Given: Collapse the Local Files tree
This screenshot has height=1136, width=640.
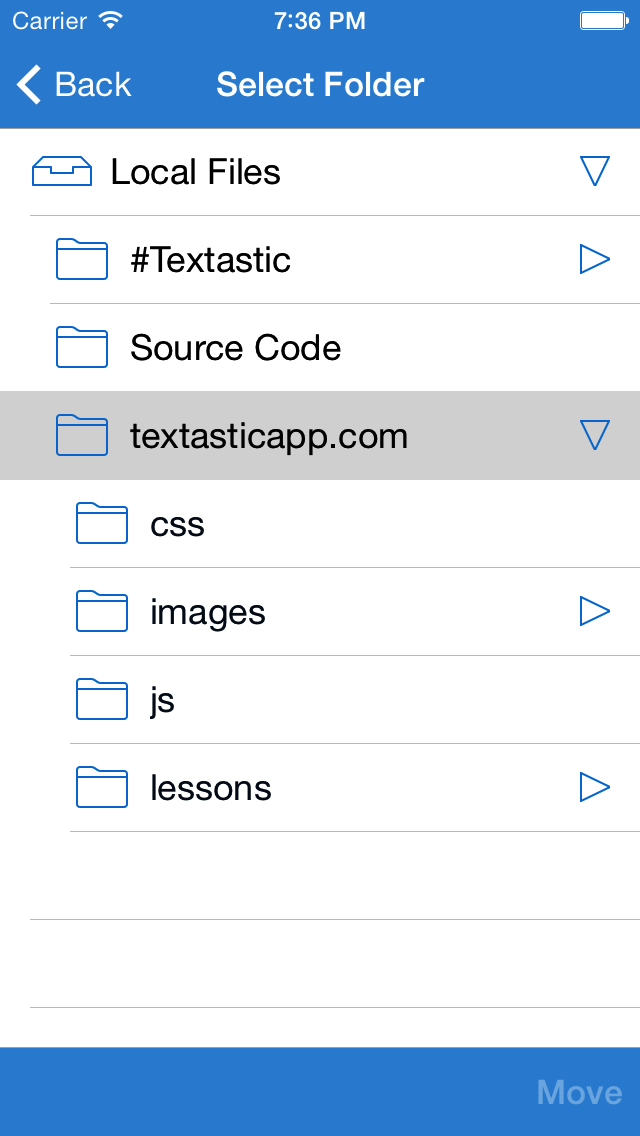Looking at the screenshot, I should click(x=595, y=172).
